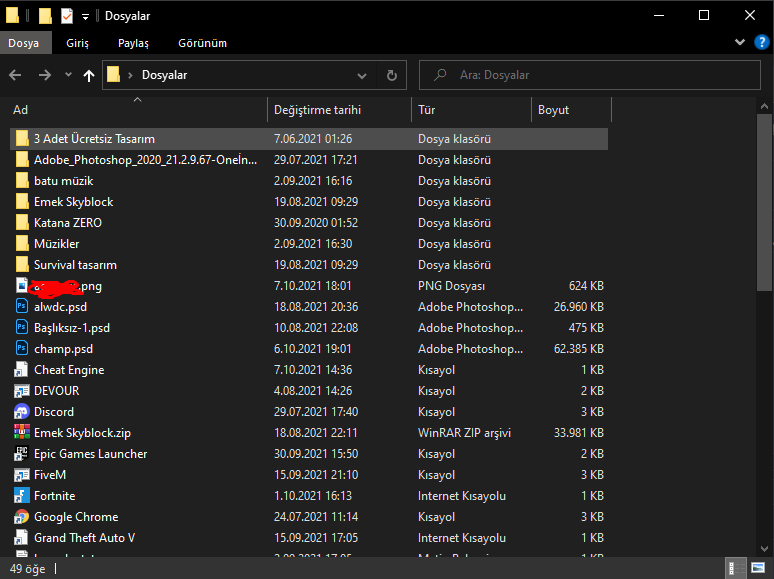Go forward using the right arrow button
This screenshot has height=579, width=774.
pos(45,75)
